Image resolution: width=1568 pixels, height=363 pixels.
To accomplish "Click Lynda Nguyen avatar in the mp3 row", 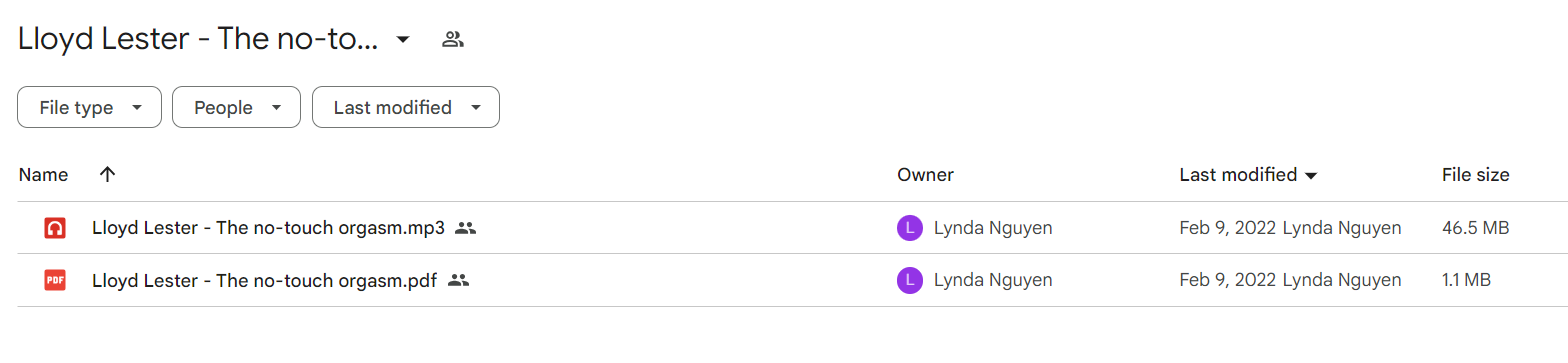I will pos(909,228).
